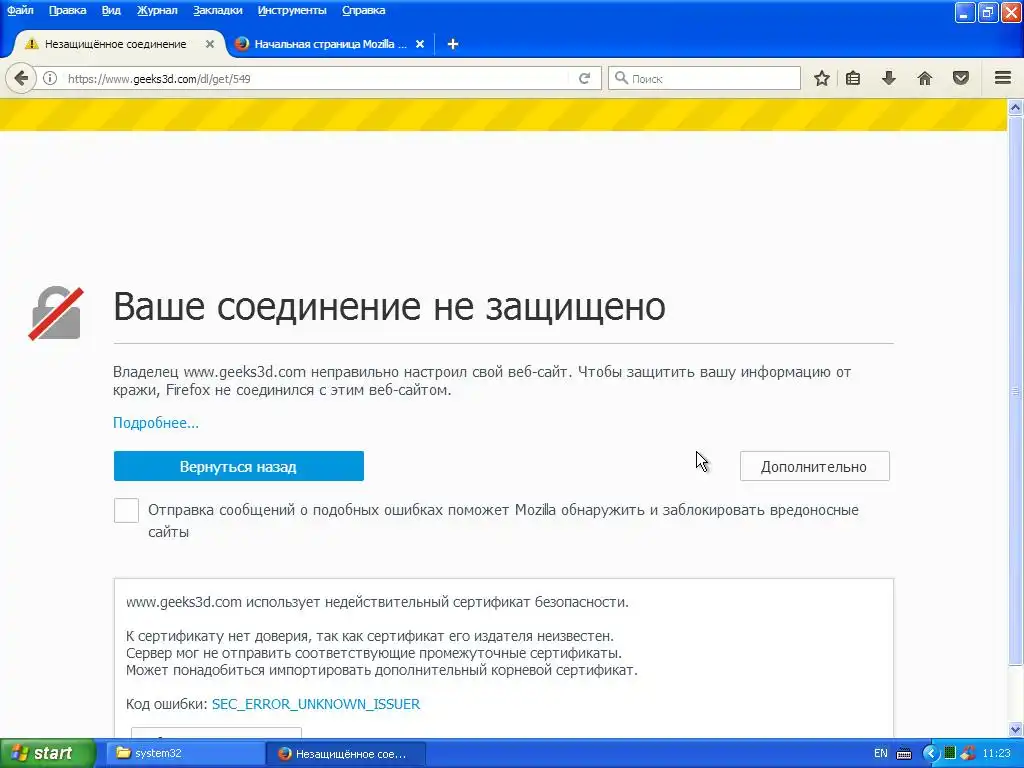The width and height of the screenshot is (1024, 768).
Task: Open the Вид menu
Action: (x=111, y=10)
